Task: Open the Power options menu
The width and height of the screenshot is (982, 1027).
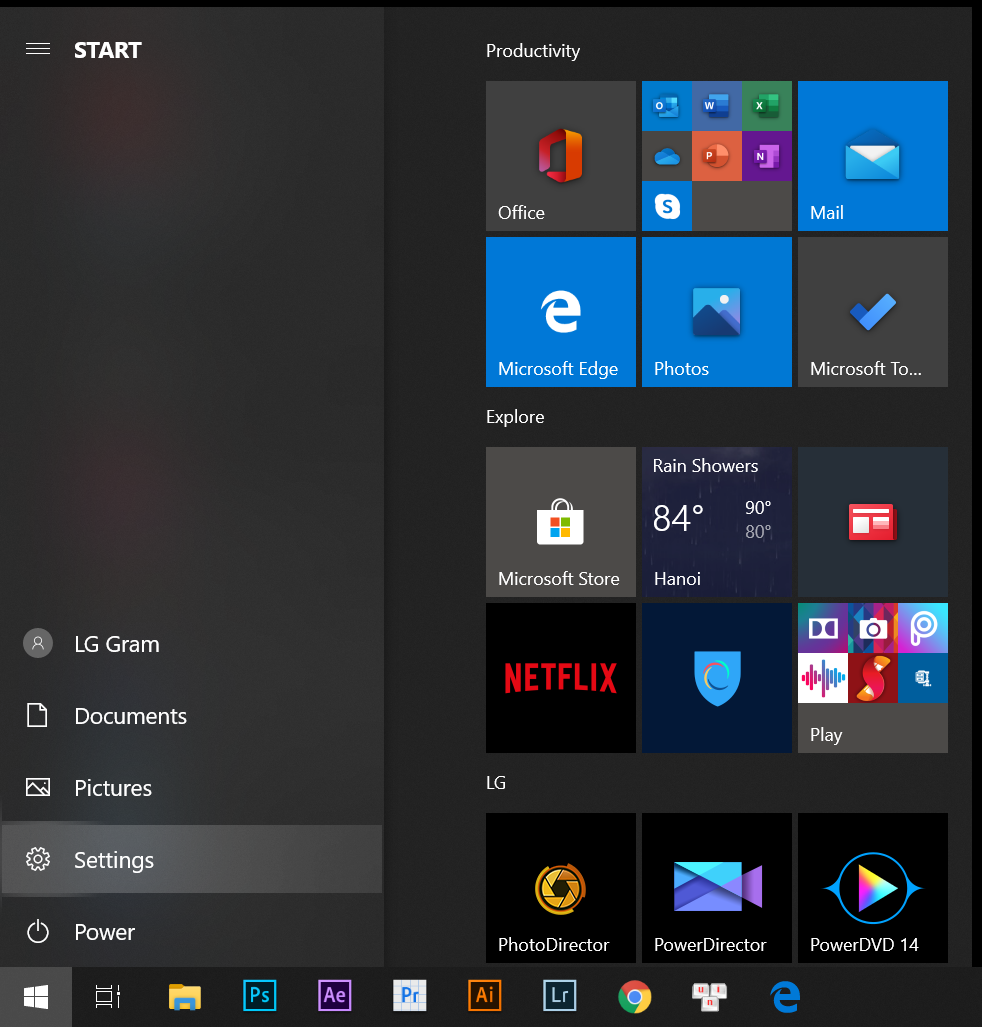Action: tap(104, 932)
